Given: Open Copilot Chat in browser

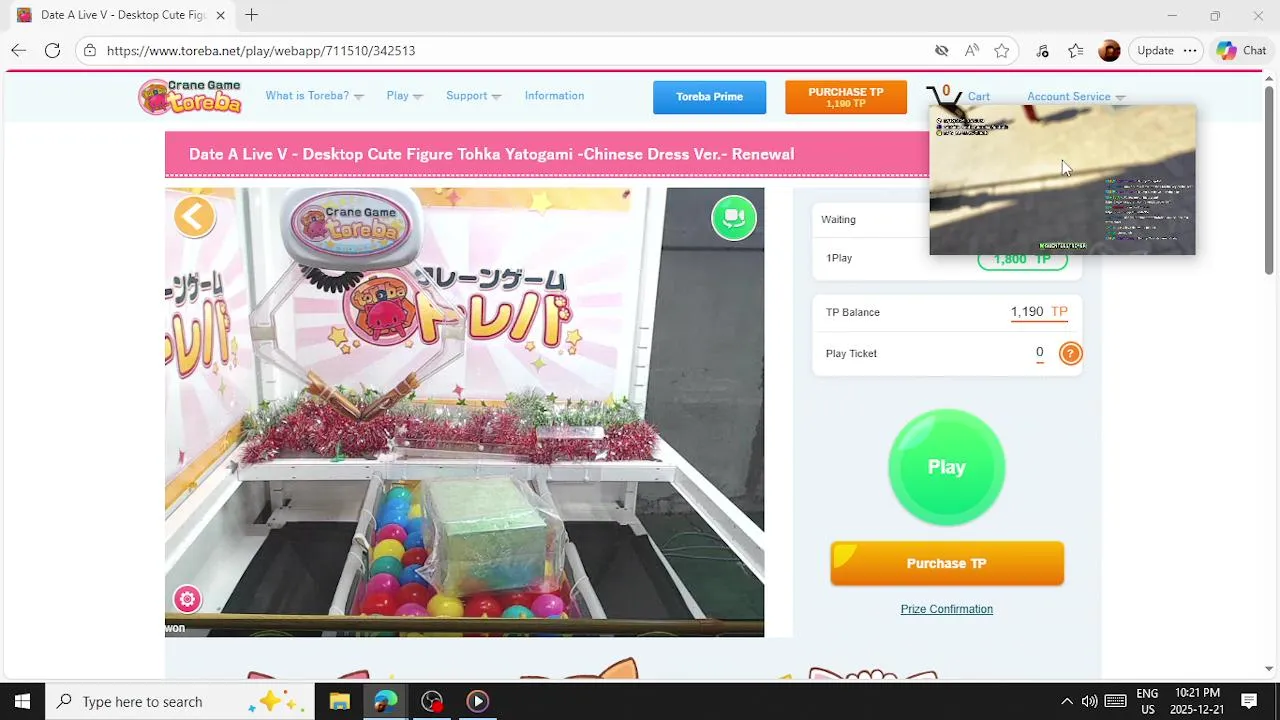Looking at the screenshot, I should [1241, 50].
